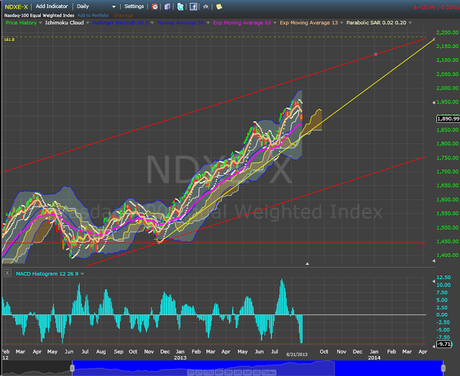This screenshot has width=460, height=376.
Task: Click the left handle of range slider
Action: [72, 368]
